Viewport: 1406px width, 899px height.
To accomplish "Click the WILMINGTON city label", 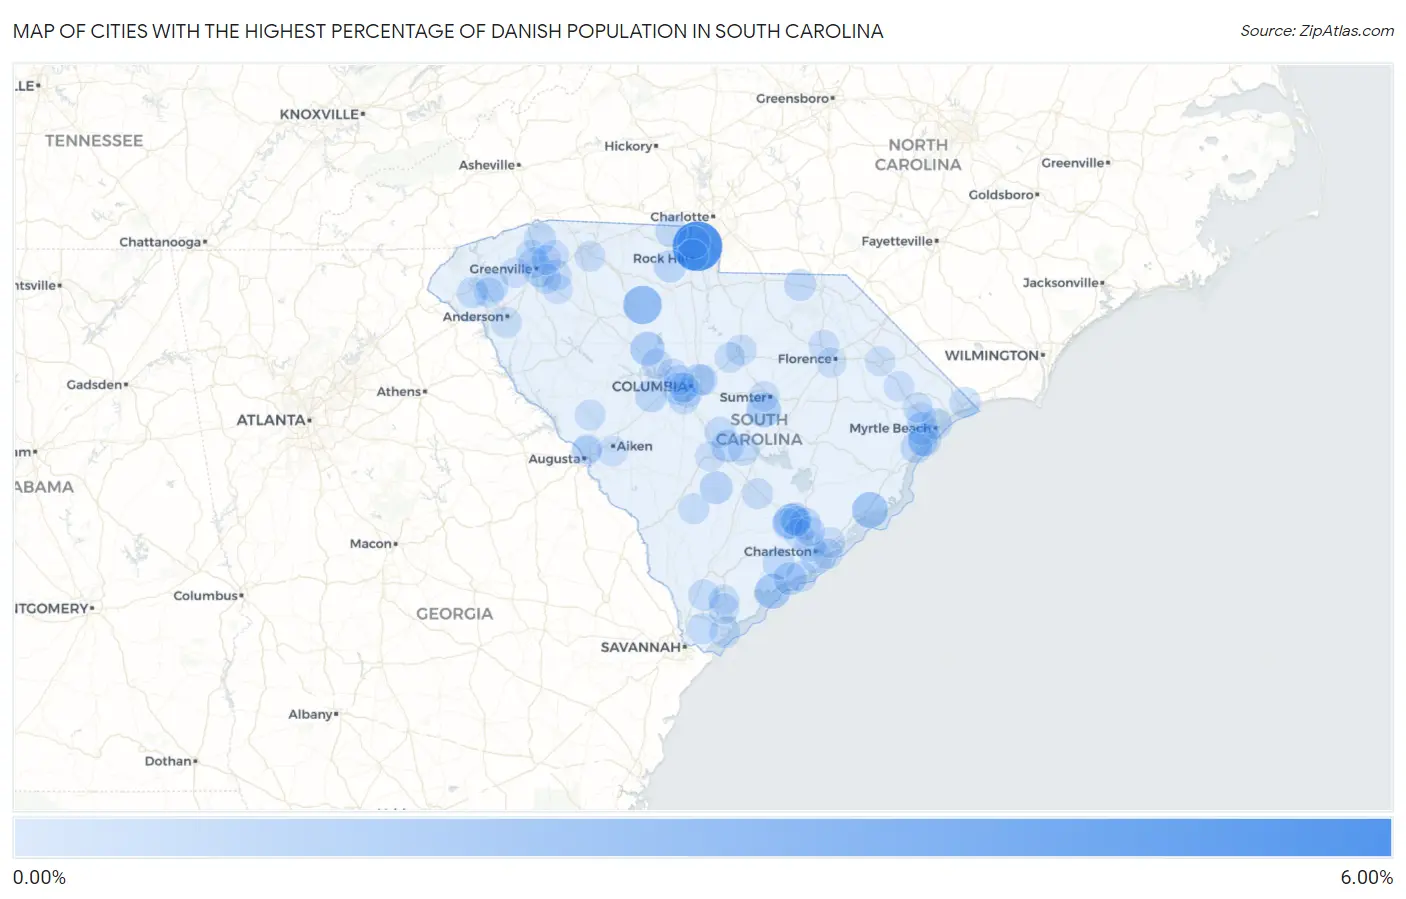I will [994, 355].
